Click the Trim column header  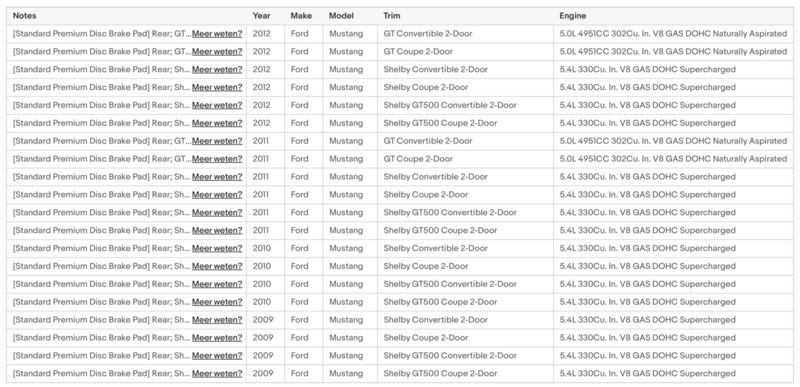[391, 16]
